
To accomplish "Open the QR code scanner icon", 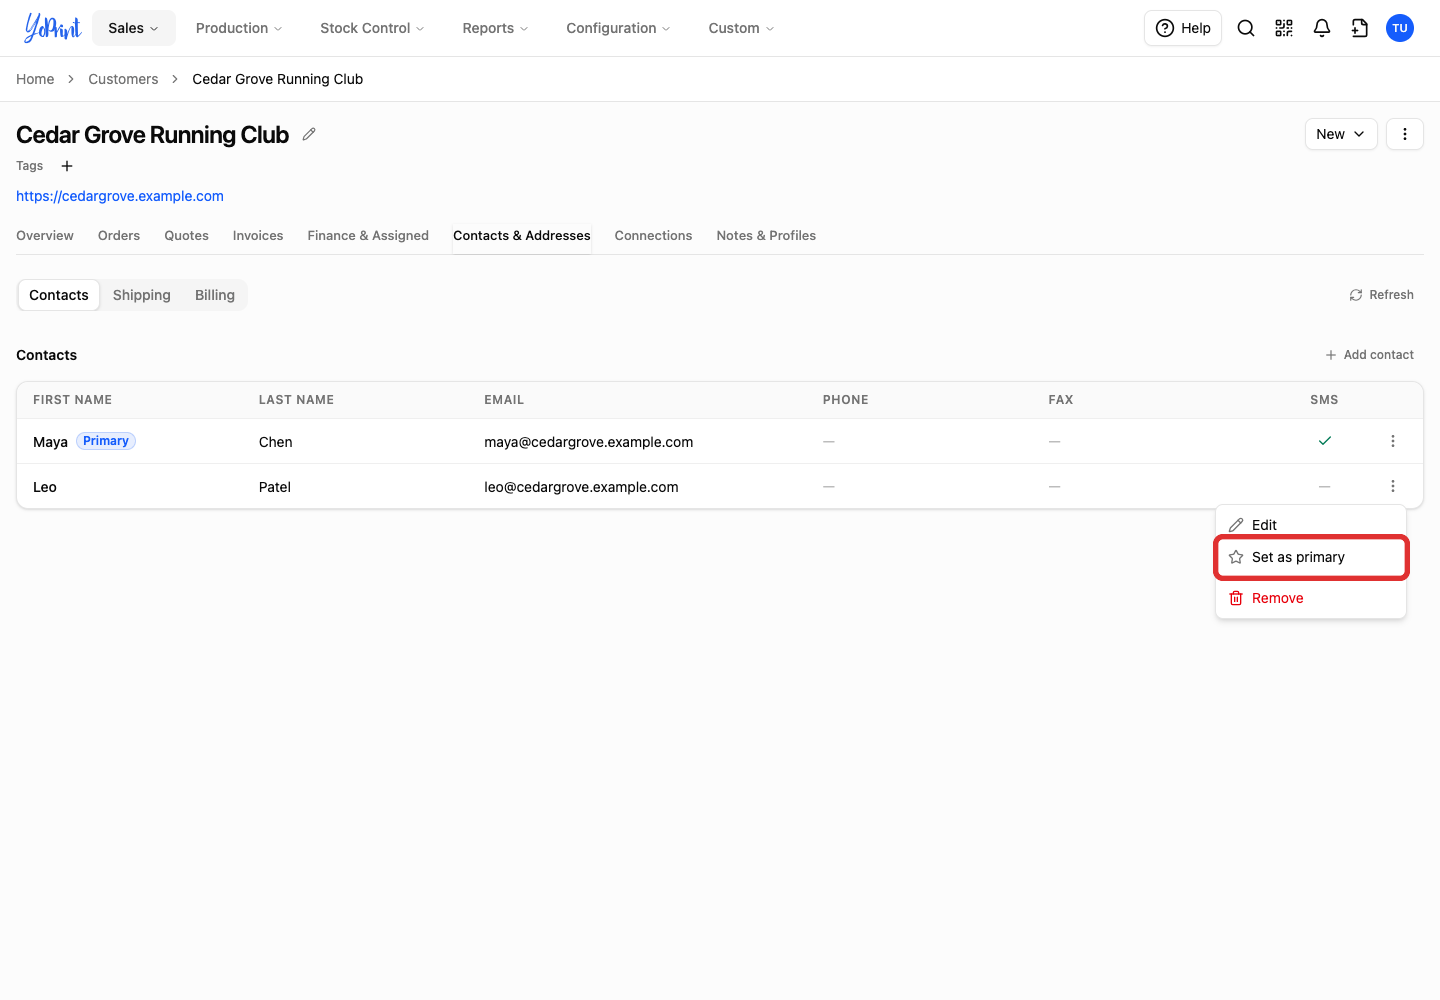I will point(1284,28).
